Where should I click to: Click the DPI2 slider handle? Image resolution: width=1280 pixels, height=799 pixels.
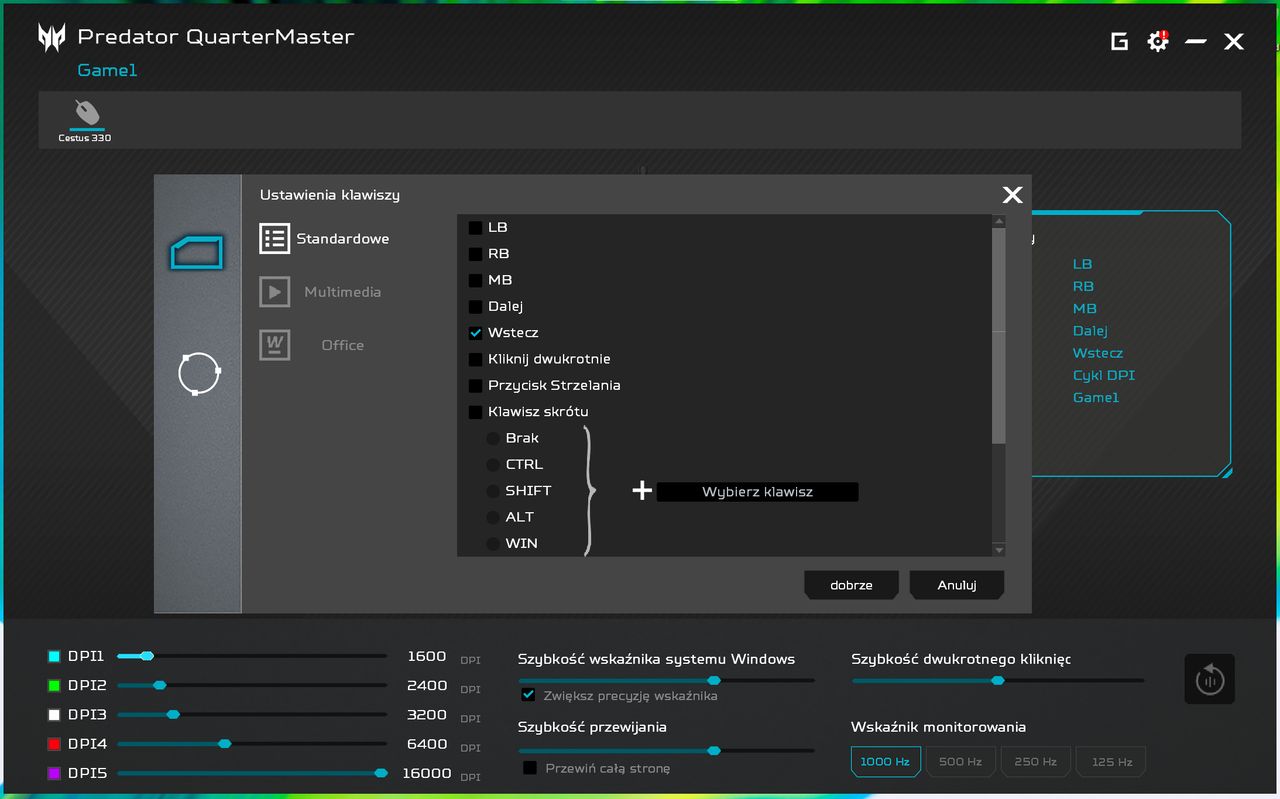click(x=159, y=685)
